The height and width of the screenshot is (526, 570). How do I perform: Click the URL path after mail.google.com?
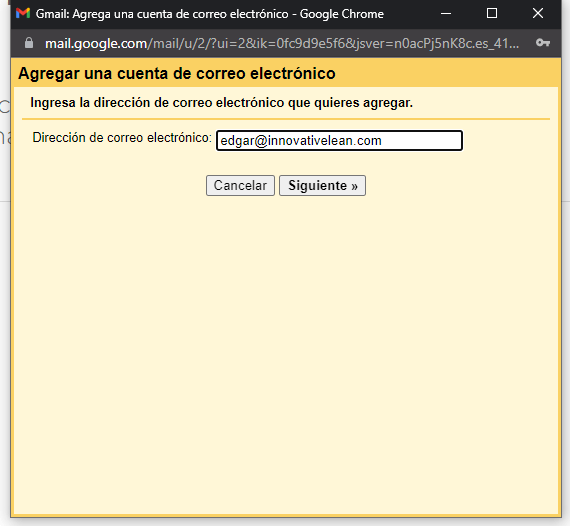[x=333, y=44]
